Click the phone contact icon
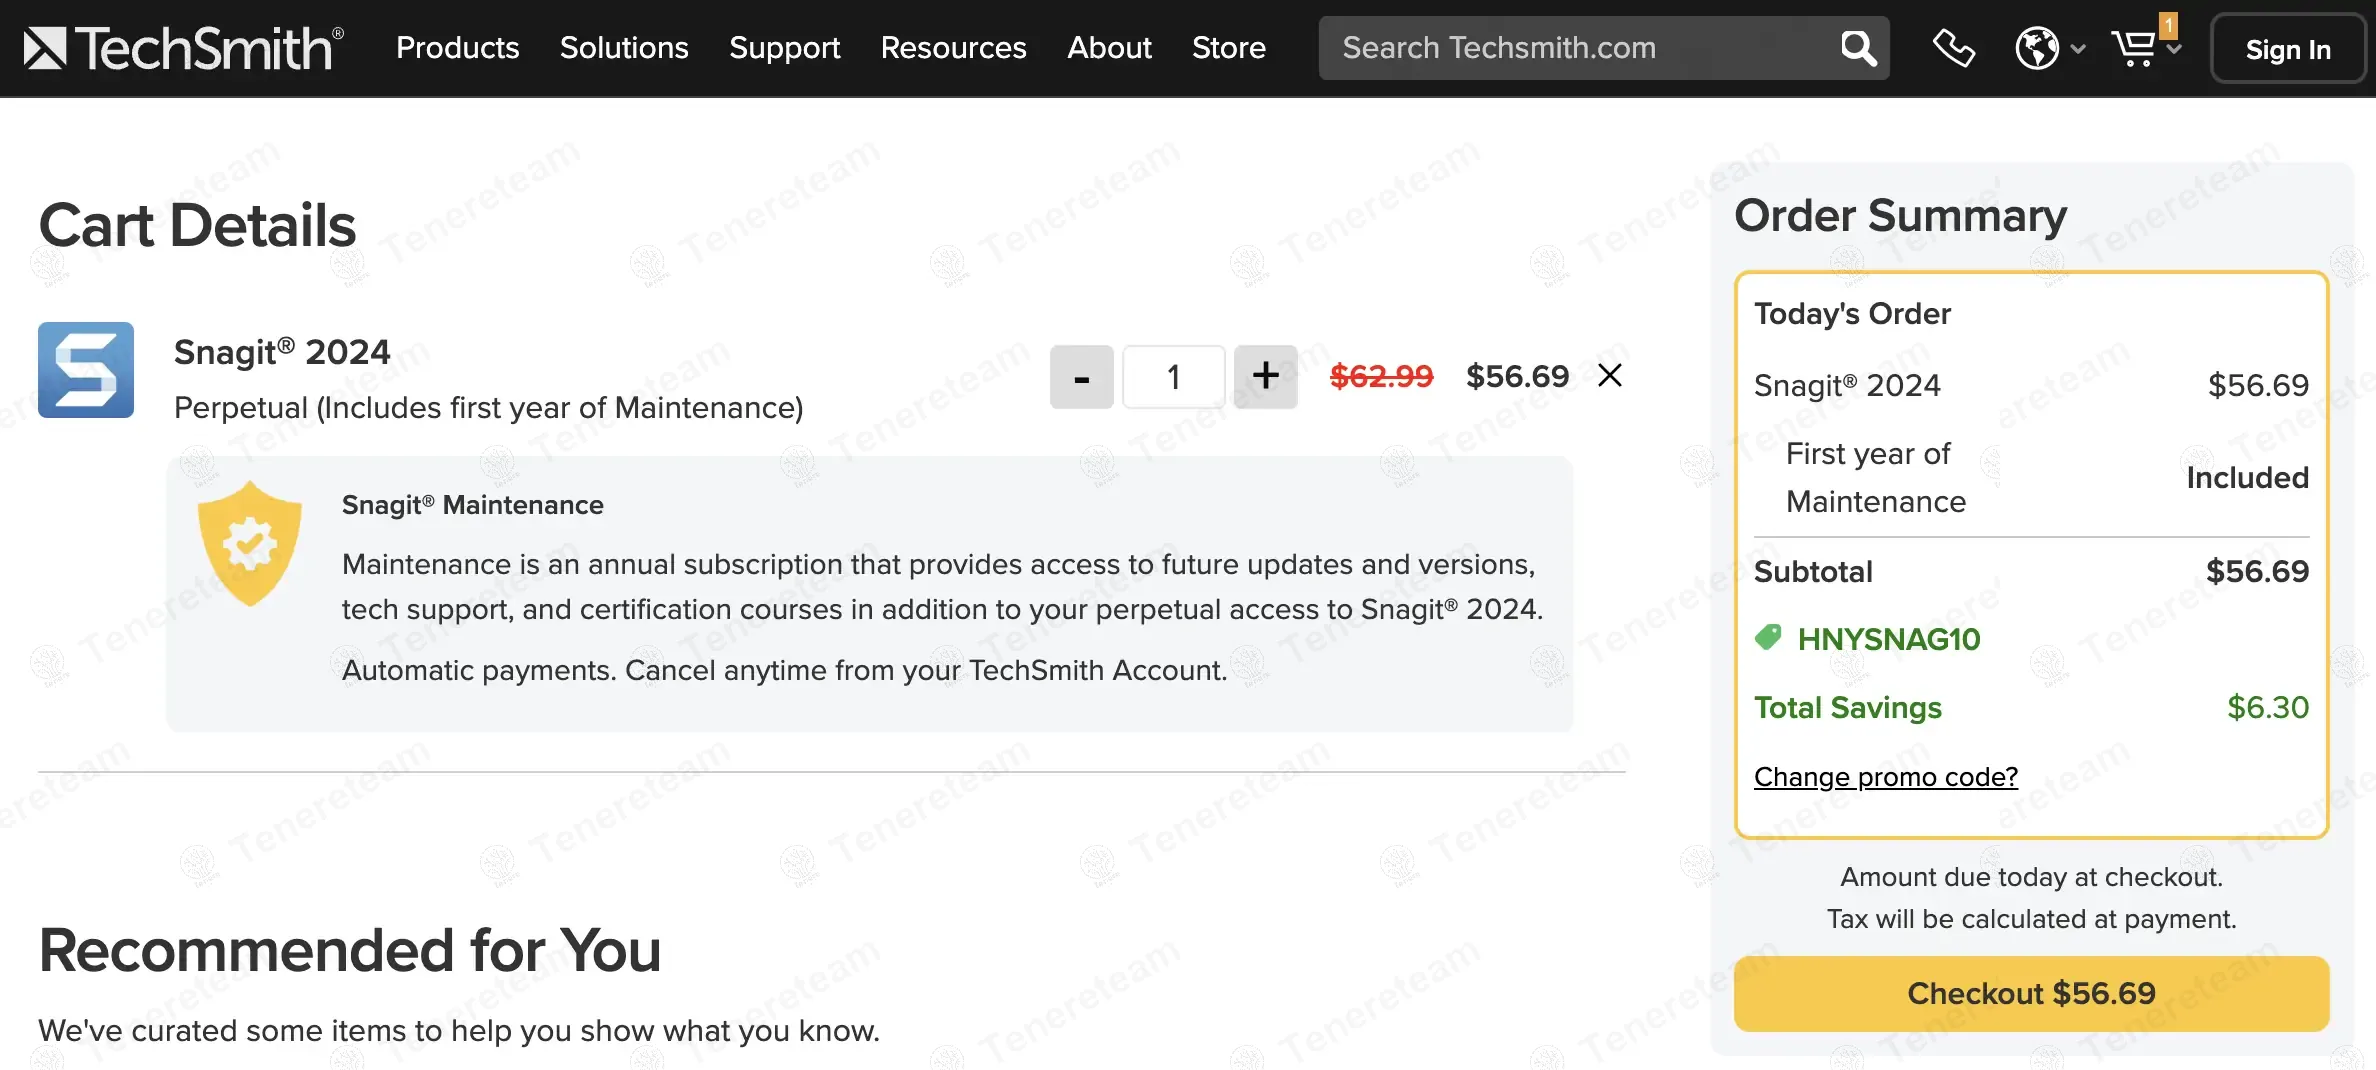 point(1953,48)
